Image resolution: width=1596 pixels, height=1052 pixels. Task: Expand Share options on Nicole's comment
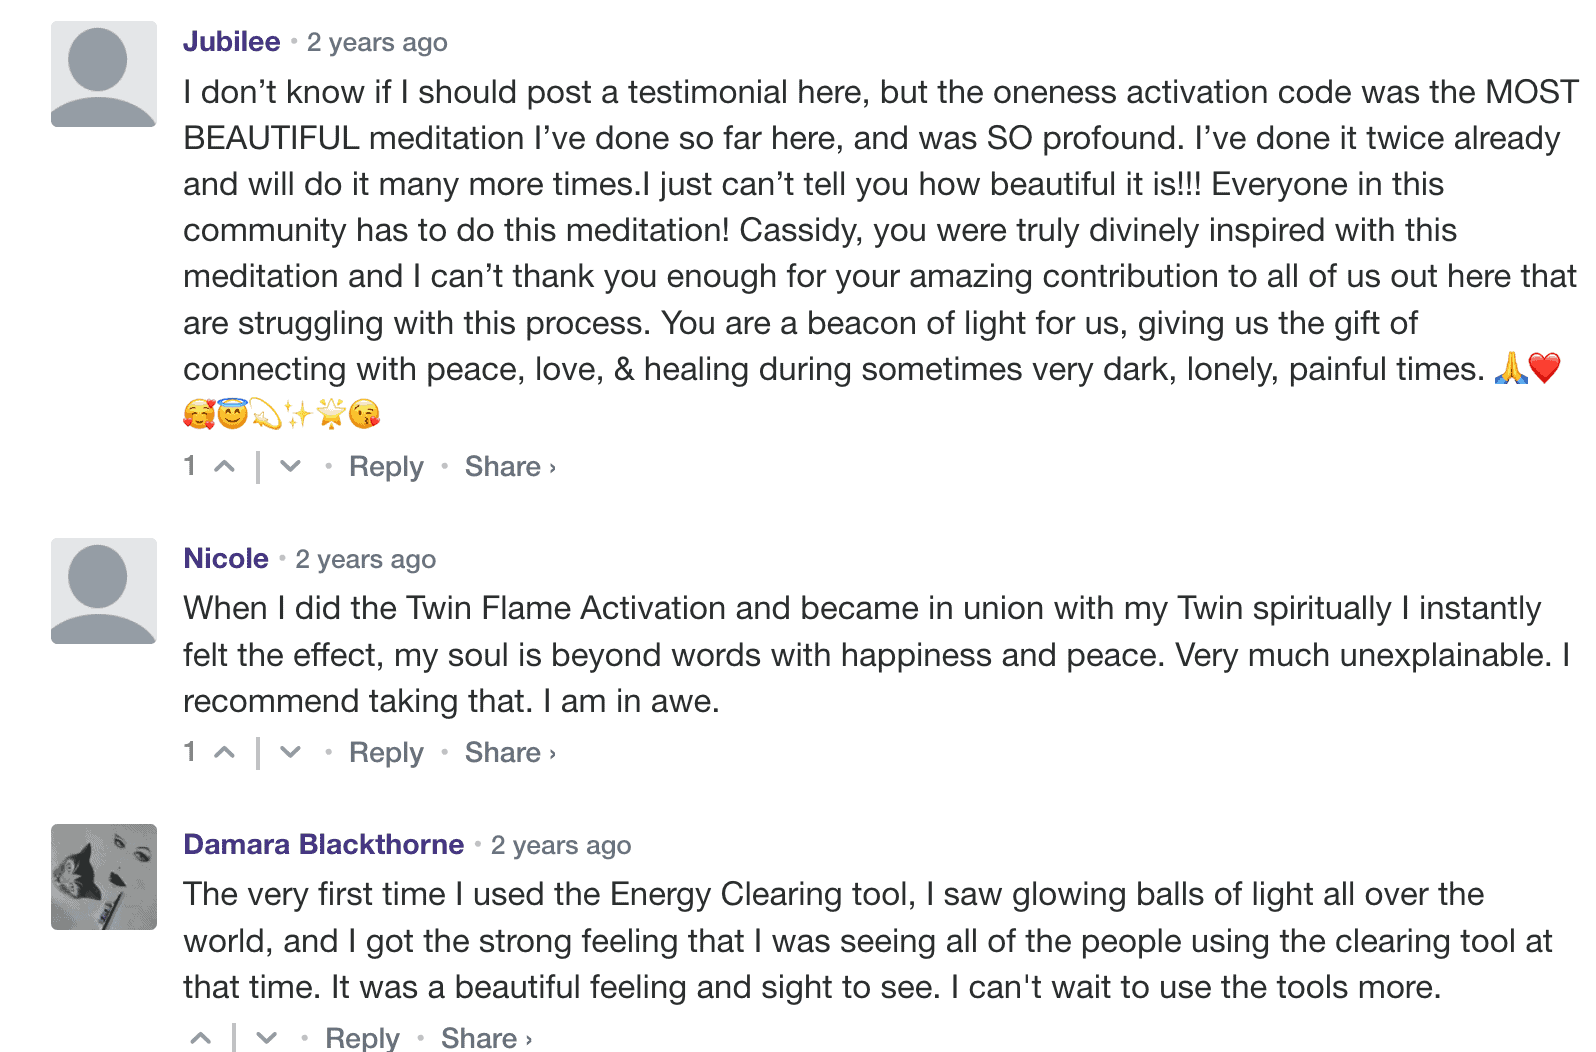(509, 752)
